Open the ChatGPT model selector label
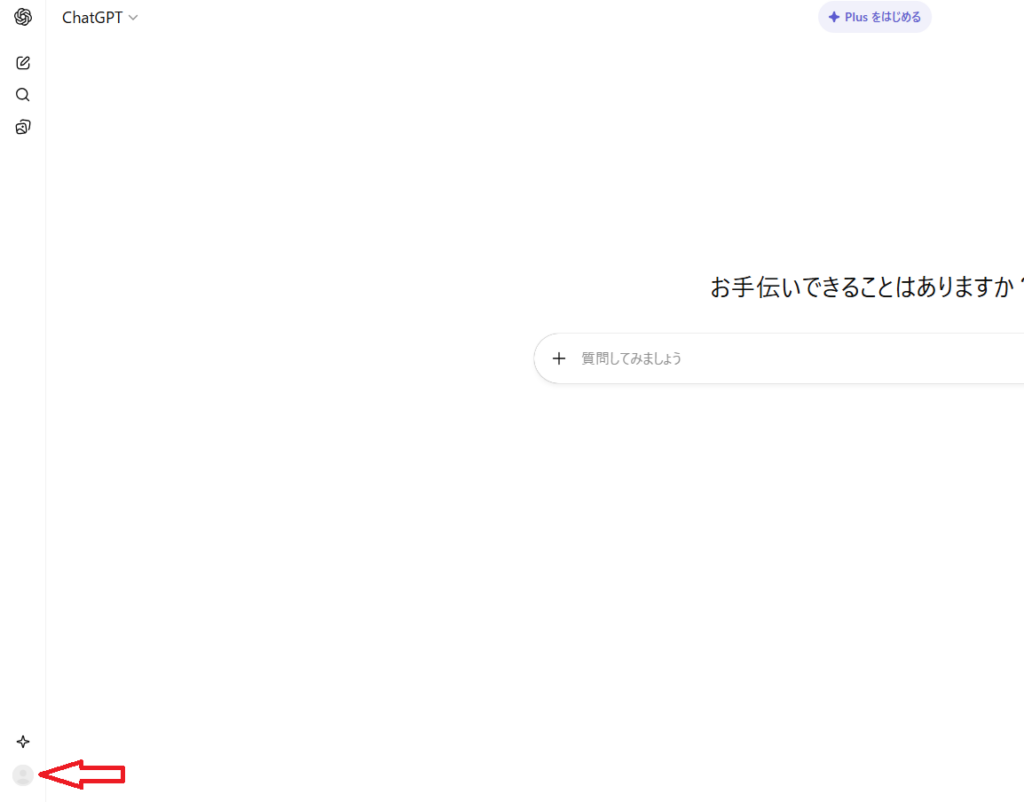 point(92,18)
